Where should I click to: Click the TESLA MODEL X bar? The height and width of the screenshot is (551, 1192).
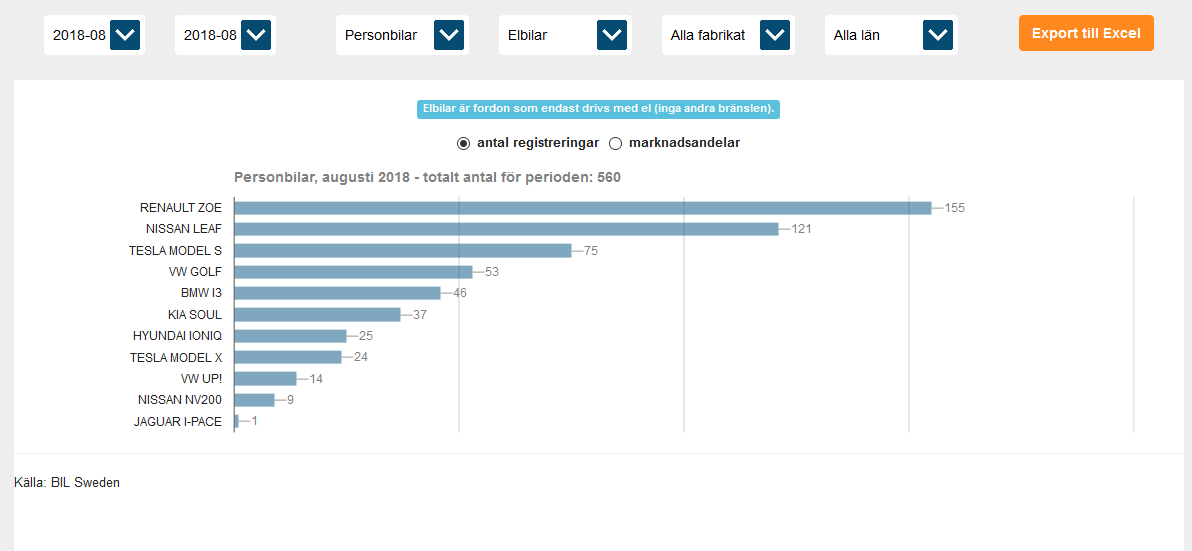click(288, 356)
